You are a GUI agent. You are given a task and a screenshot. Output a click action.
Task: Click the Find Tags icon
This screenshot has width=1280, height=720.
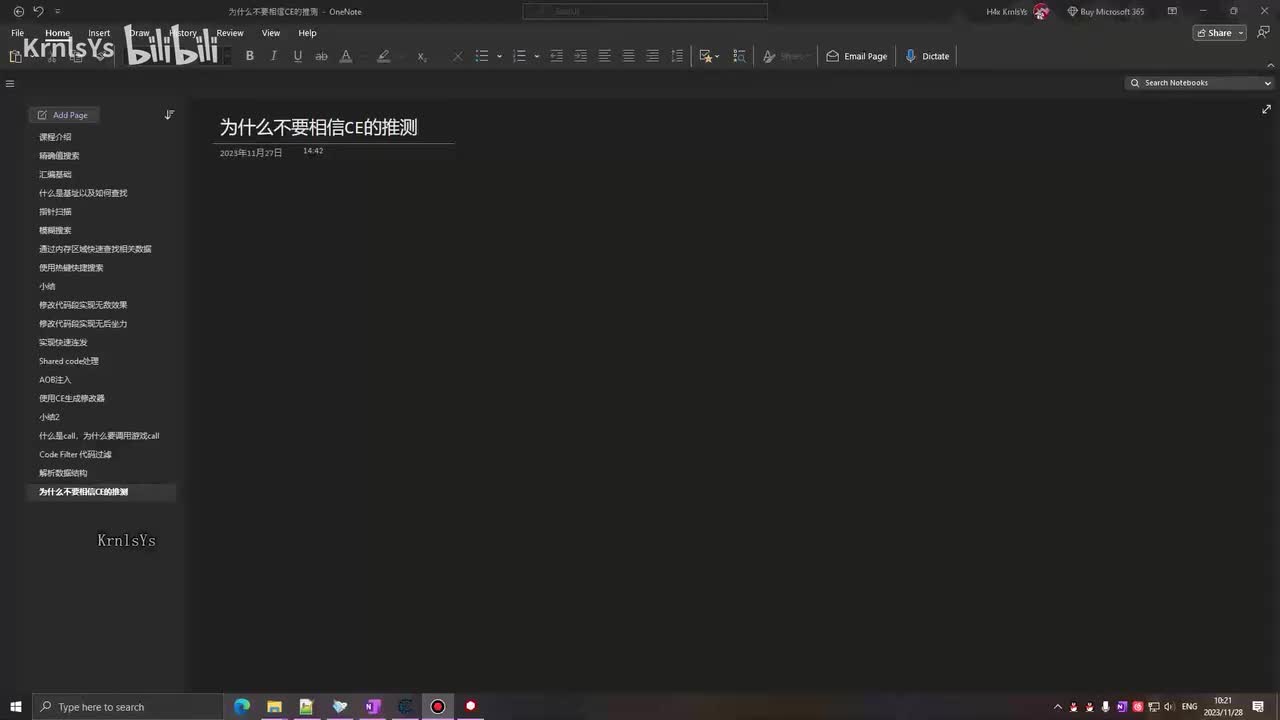[x=740, y=56]
